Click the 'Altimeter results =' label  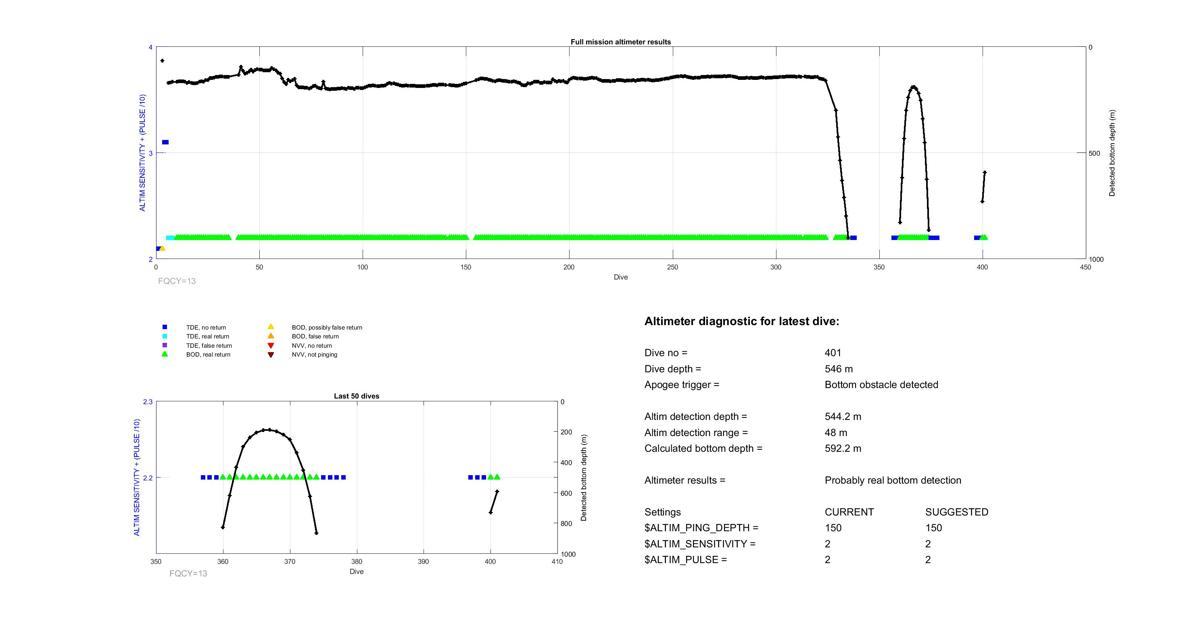[685, 481]
